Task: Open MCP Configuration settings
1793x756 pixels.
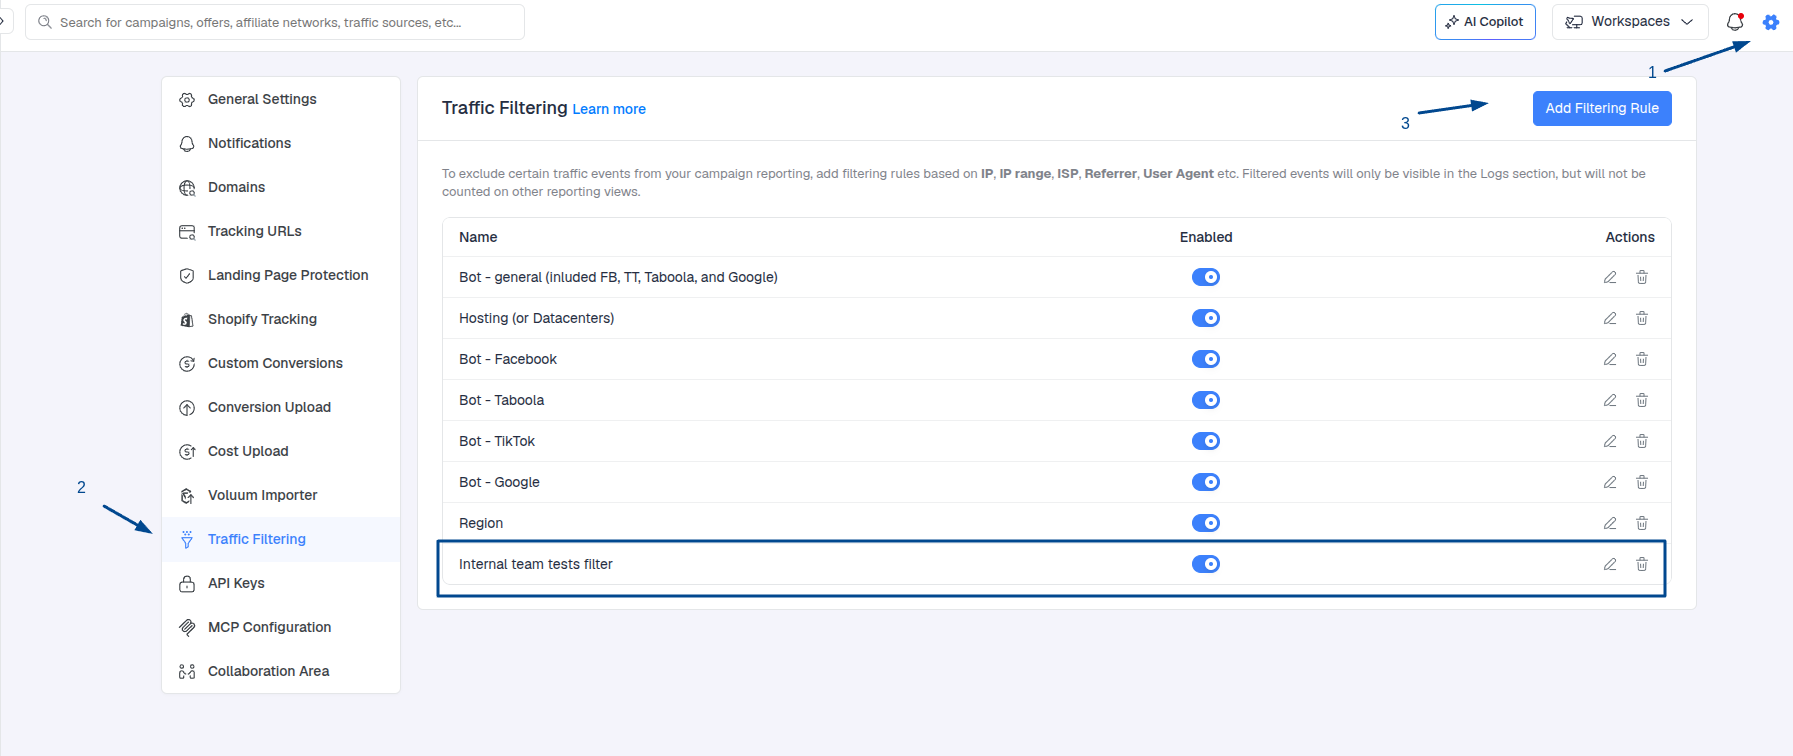Action: [x=281, y=627]
